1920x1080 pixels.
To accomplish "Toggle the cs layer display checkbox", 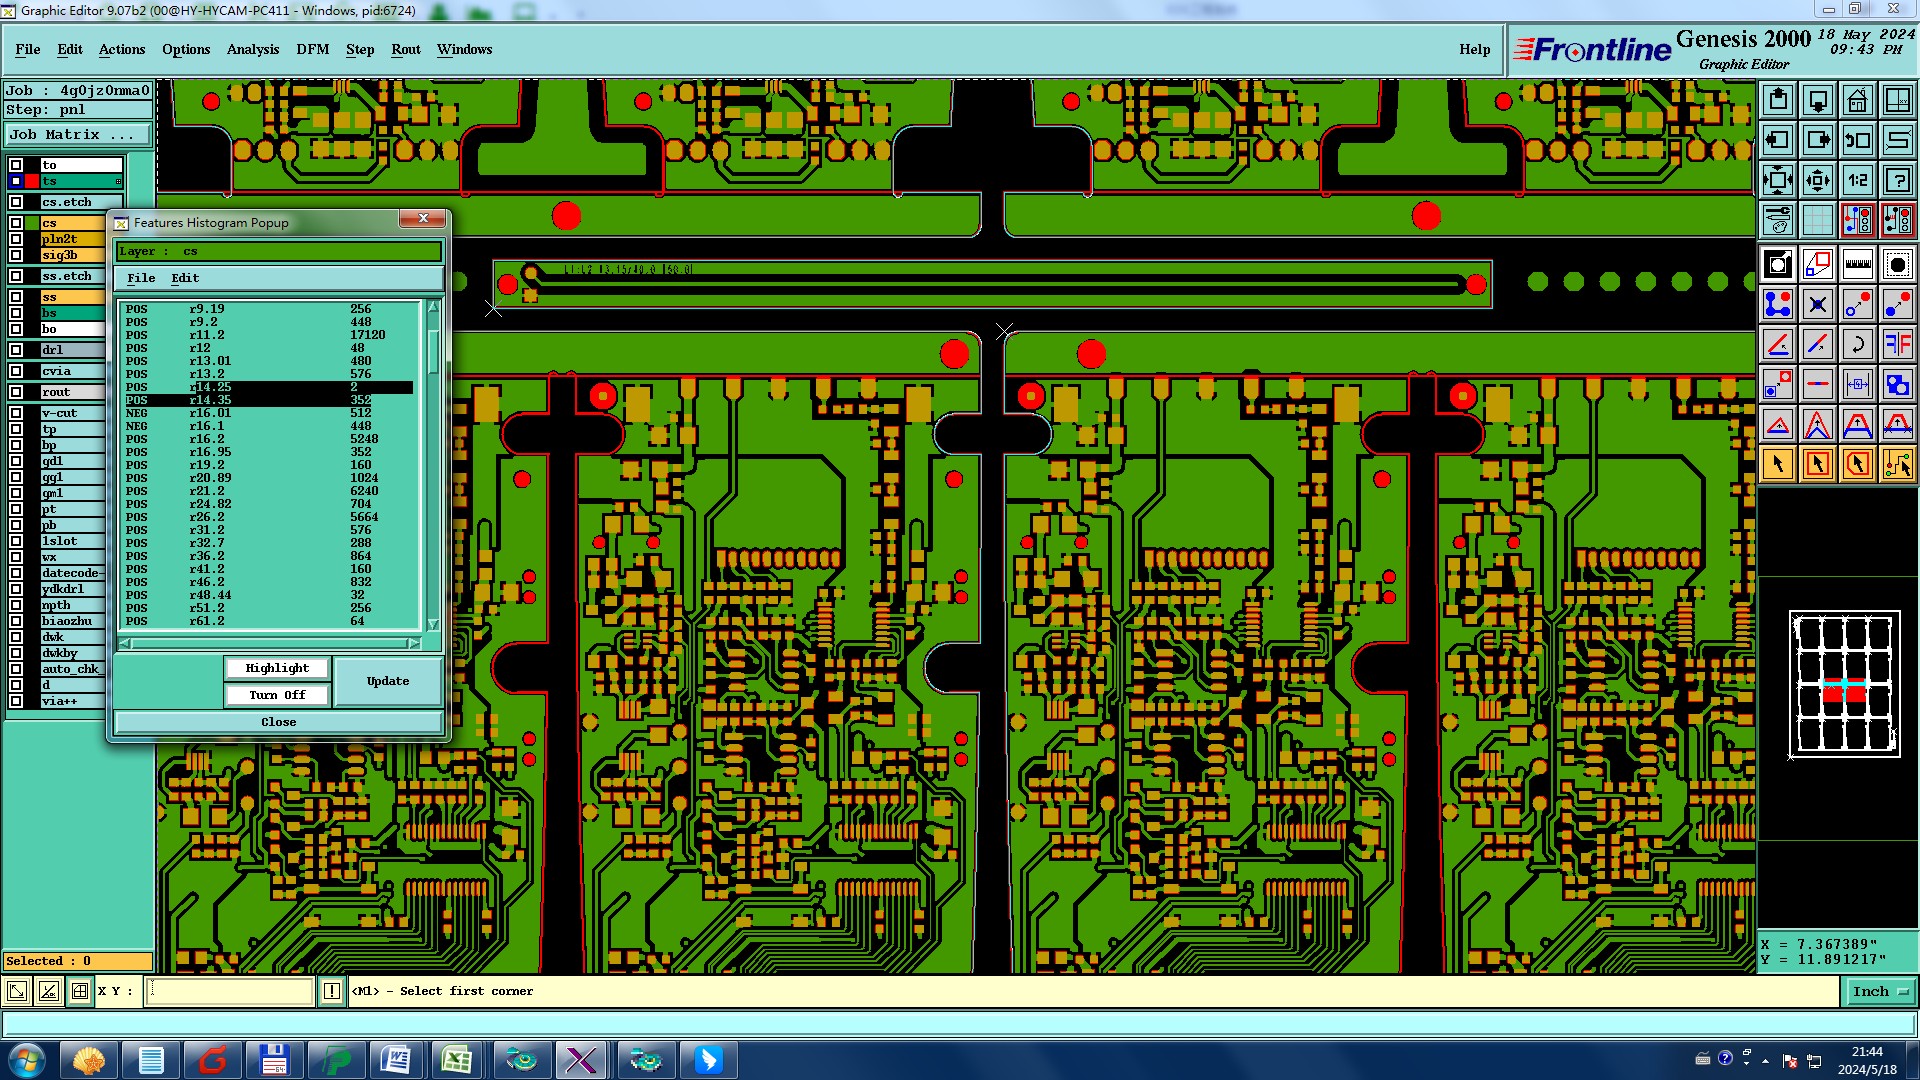I will (16, 223).
